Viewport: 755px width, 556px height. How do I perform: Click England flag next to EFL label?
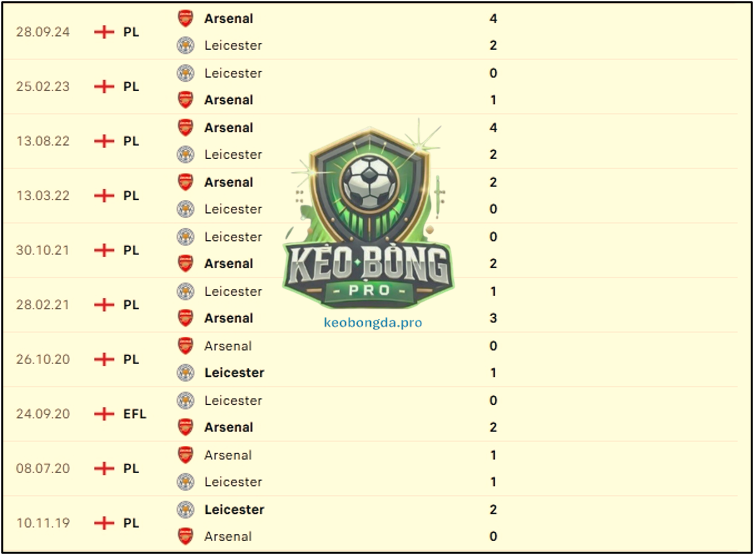(x=104, y=414)
